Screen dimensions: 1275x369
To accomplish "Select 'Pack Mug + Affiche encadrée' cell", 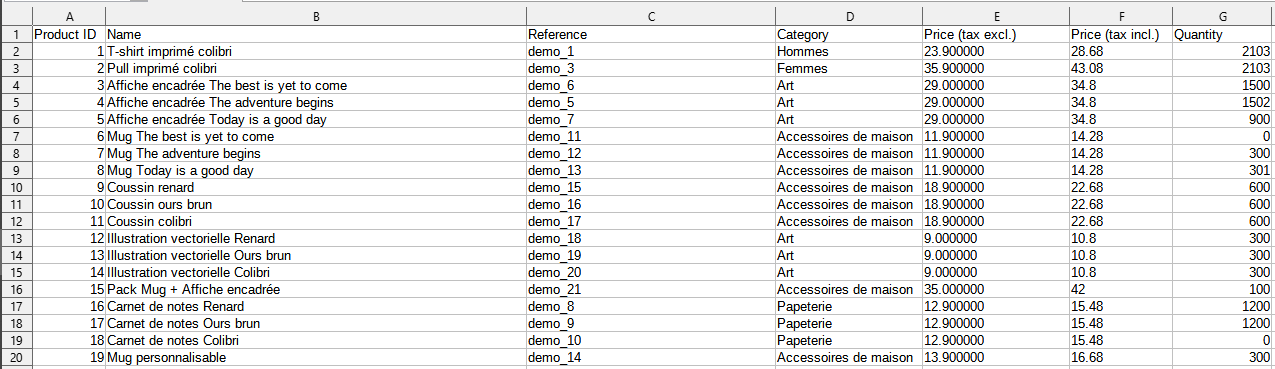I will click(316, 289).
